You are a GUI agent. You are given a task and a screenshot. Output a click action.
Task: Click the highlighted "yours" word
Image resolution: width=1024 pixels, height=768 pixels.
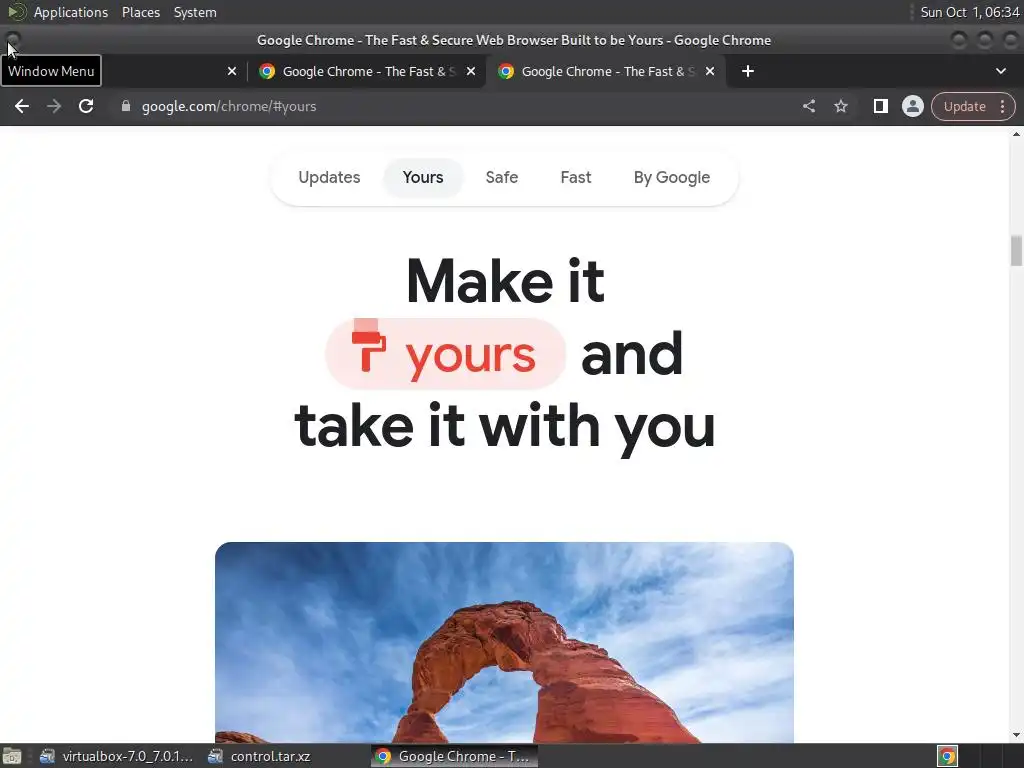[470, 356]
